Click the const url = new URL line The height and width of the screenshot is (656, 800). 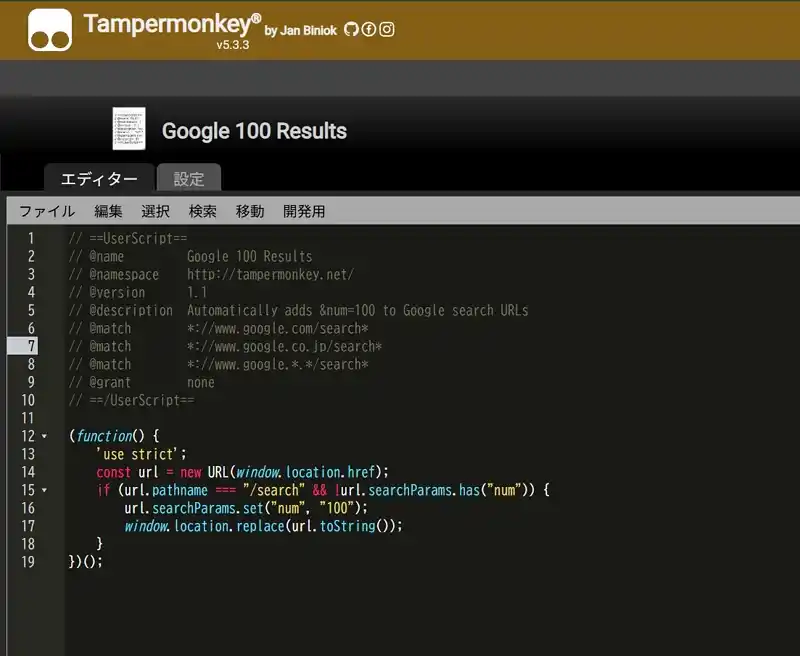click(x=242, y=472)
